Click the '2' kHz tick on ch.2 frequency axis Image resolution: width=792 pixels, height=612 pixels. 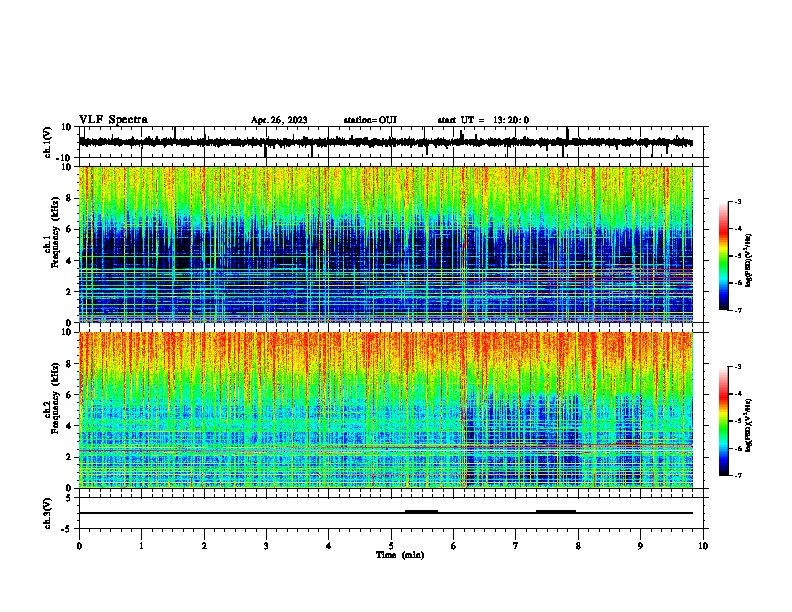(70, 457)
